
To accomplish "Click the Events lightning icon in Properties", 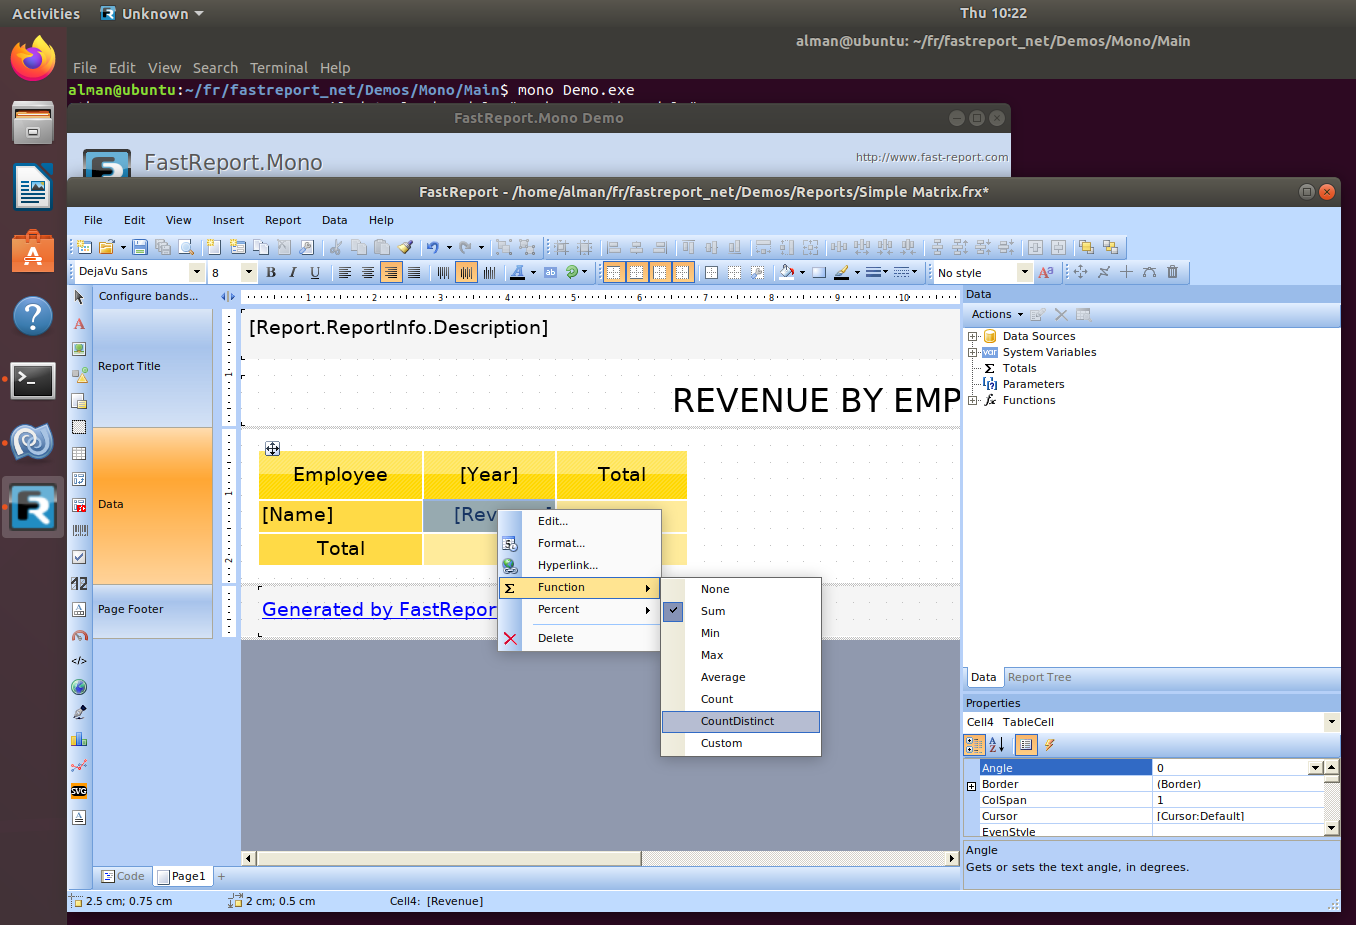I will 1049,745.
